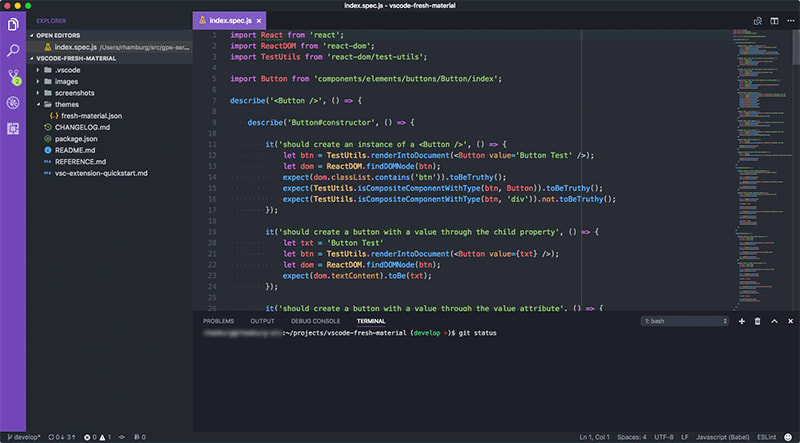The image size is (800, 443).
Task: Open the Search view icon
Action: click(13, 51)
